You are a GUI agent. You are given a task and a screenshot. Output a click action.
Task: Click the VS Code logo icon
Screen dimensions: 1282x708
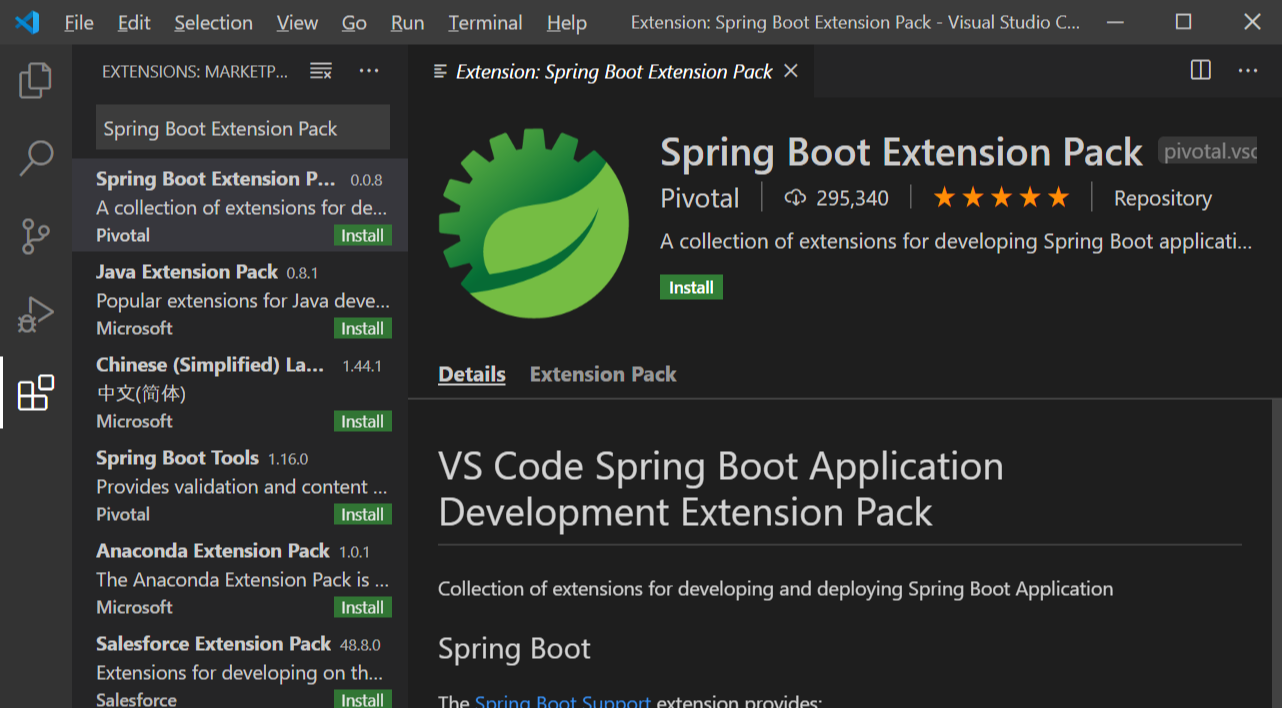pyautogui.click(x=27, y=22)
